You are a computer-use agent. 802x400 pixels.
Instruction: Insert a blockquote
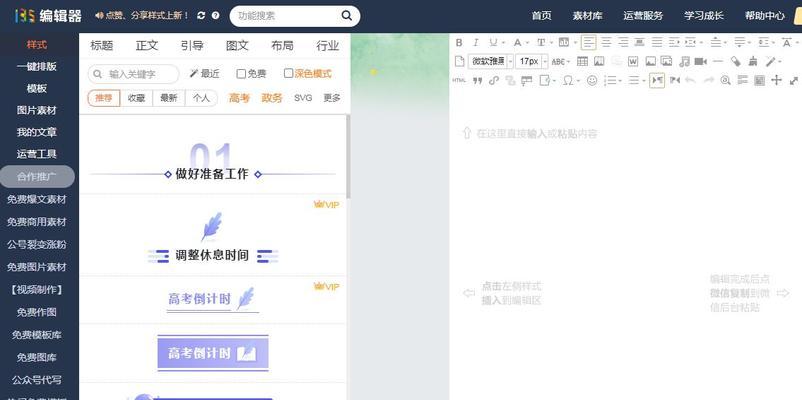pos(478,80)
